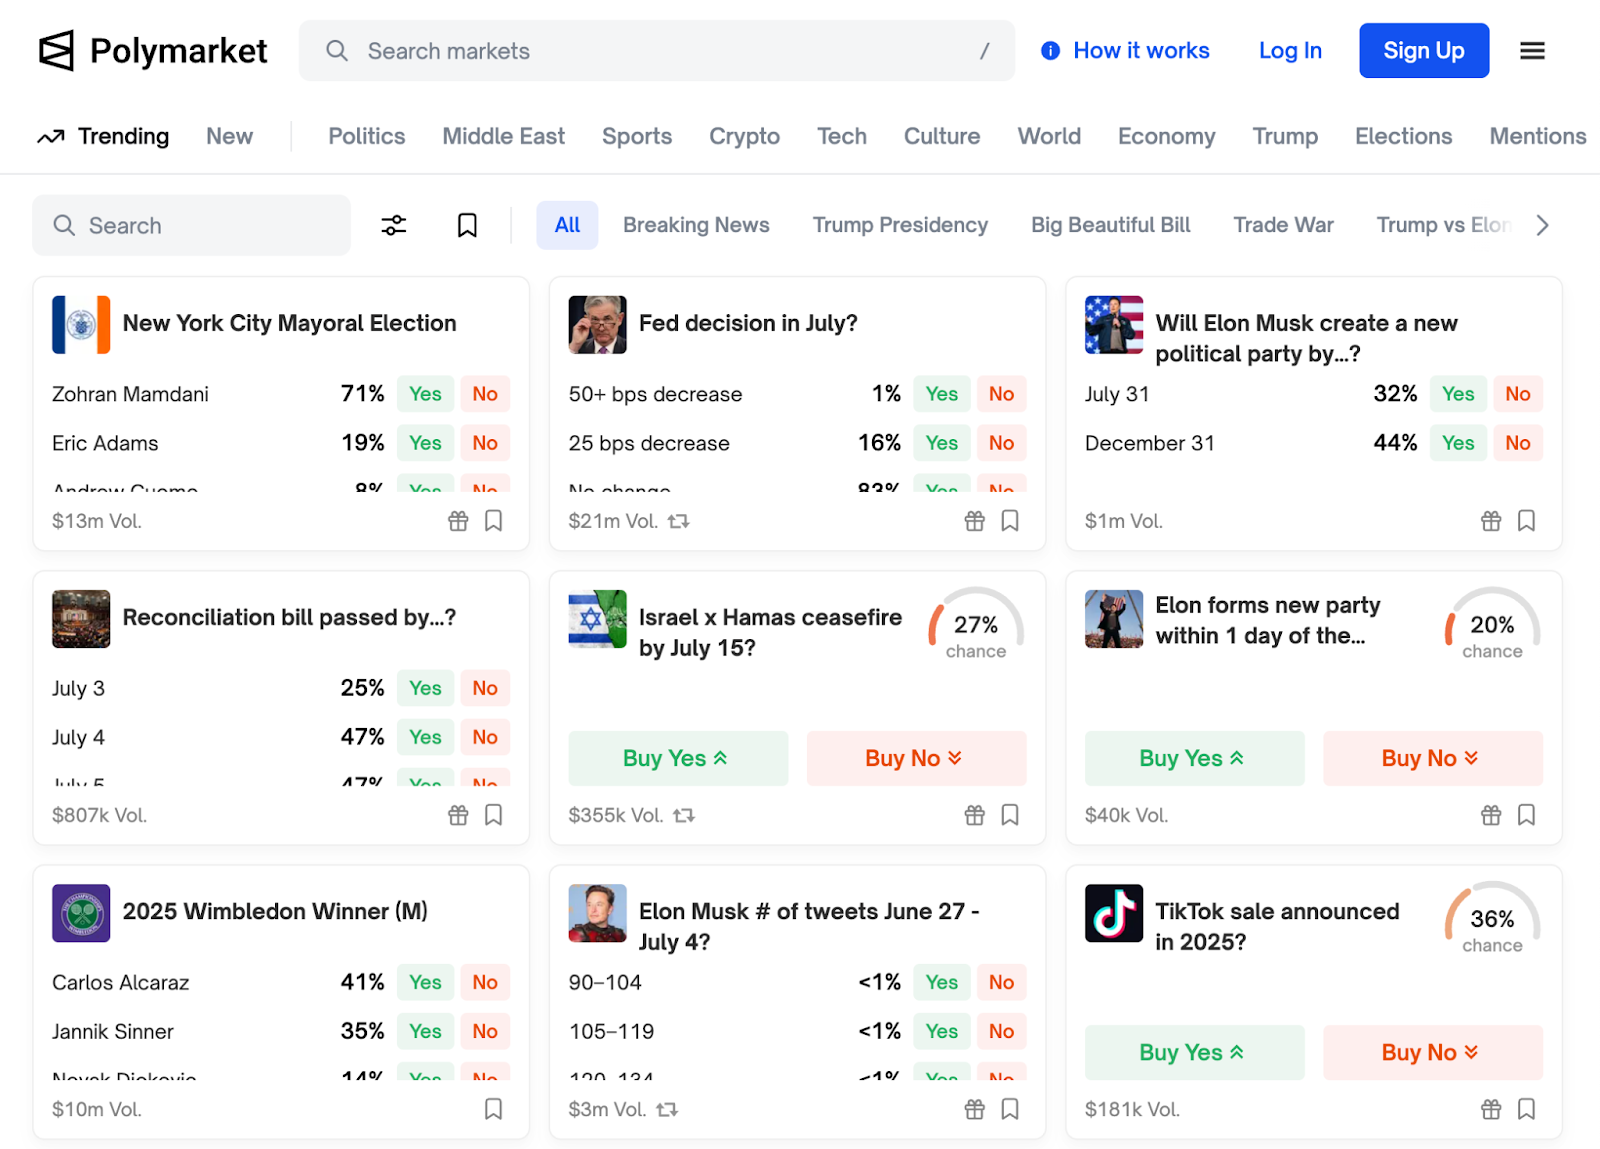Click repost icon on Israel x Hamas card

pos(684,815)
